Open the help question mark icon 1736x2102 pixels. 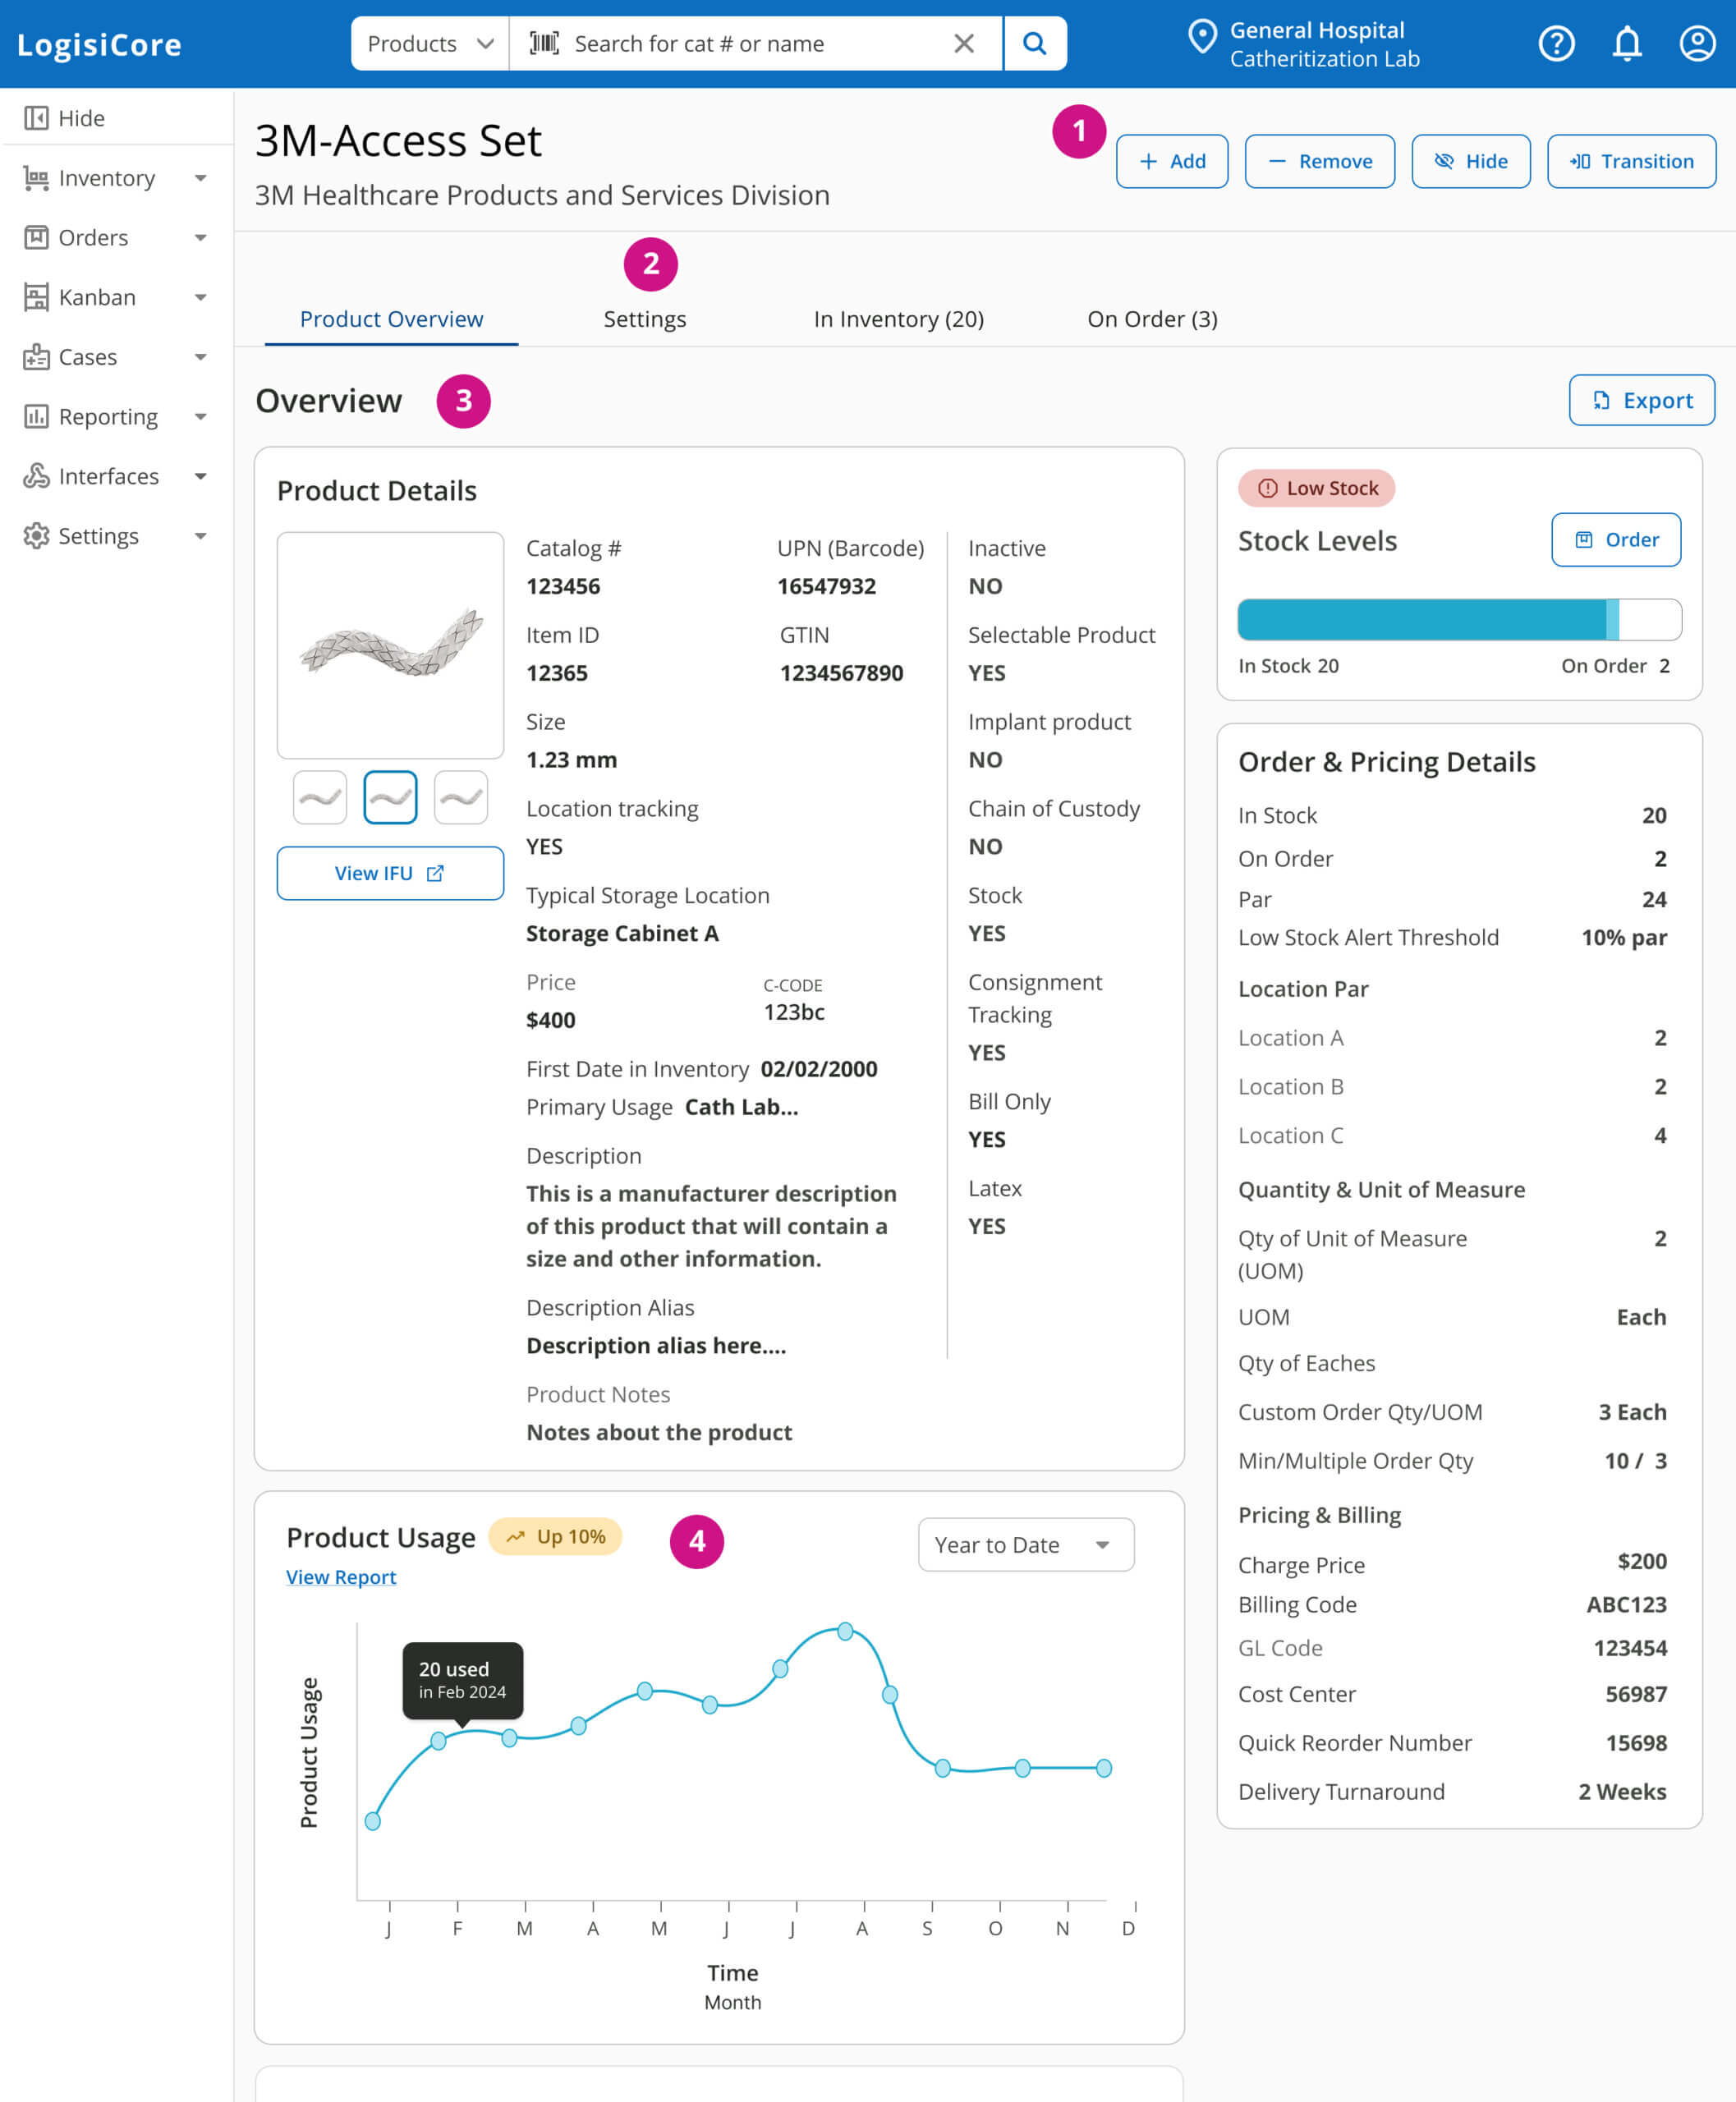pos(1556,43)
